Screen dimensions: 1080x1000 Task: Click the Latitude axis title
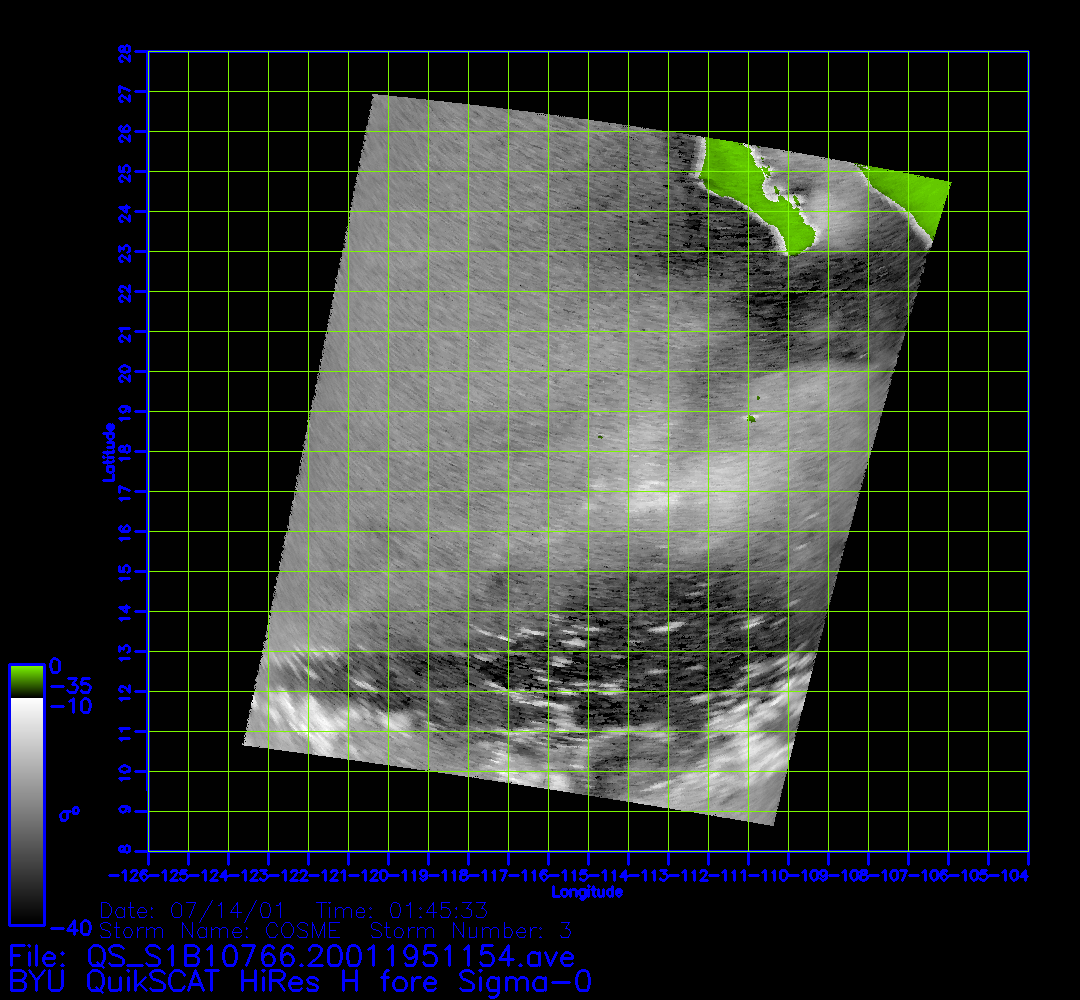(107, 452)
